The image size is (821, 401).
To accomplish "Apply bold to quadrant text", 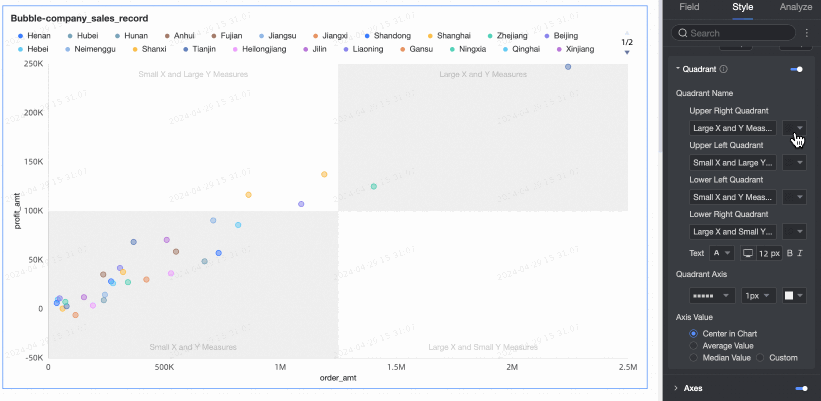I will tap(789, 254).
